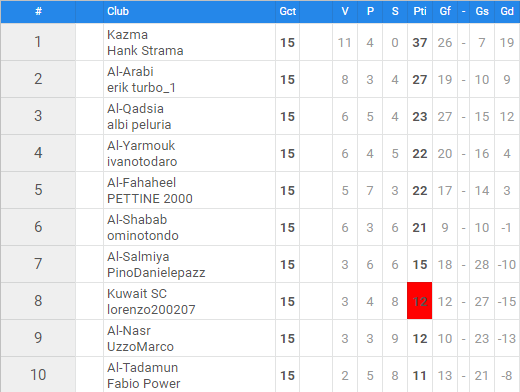
Task: Open erik turbo_1 manager profile
Action: click(141, 88)
